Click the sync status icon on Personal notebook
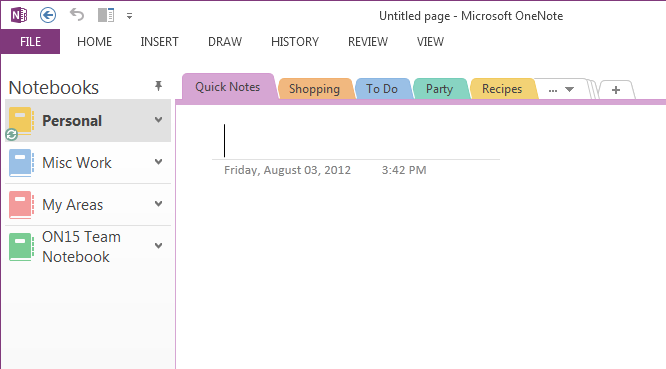 pos(11,135)
